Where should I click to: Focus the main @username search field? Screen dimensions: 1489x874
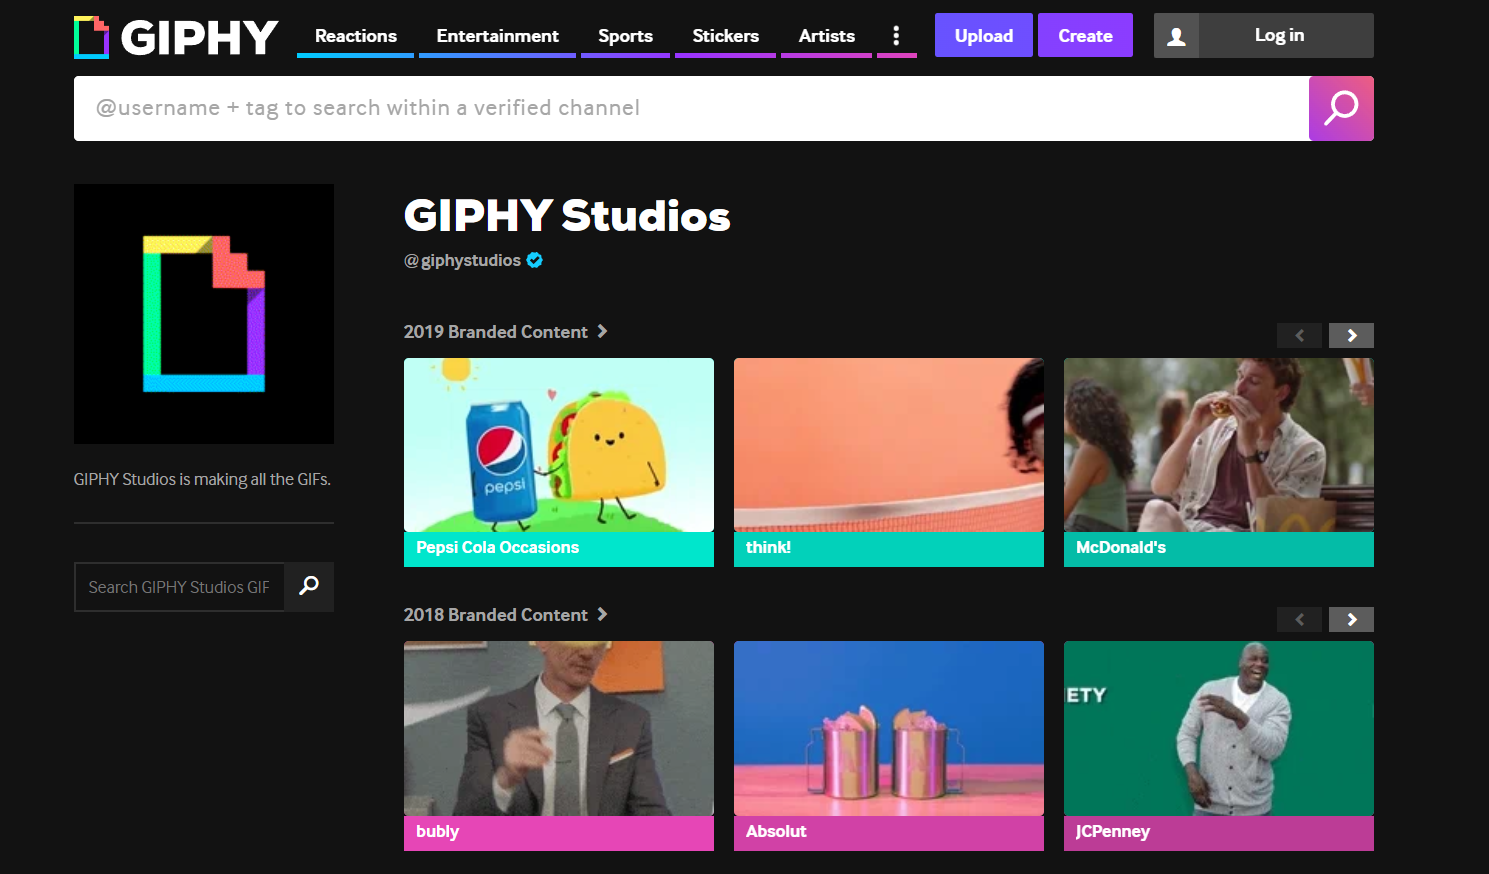pos(691,108)
